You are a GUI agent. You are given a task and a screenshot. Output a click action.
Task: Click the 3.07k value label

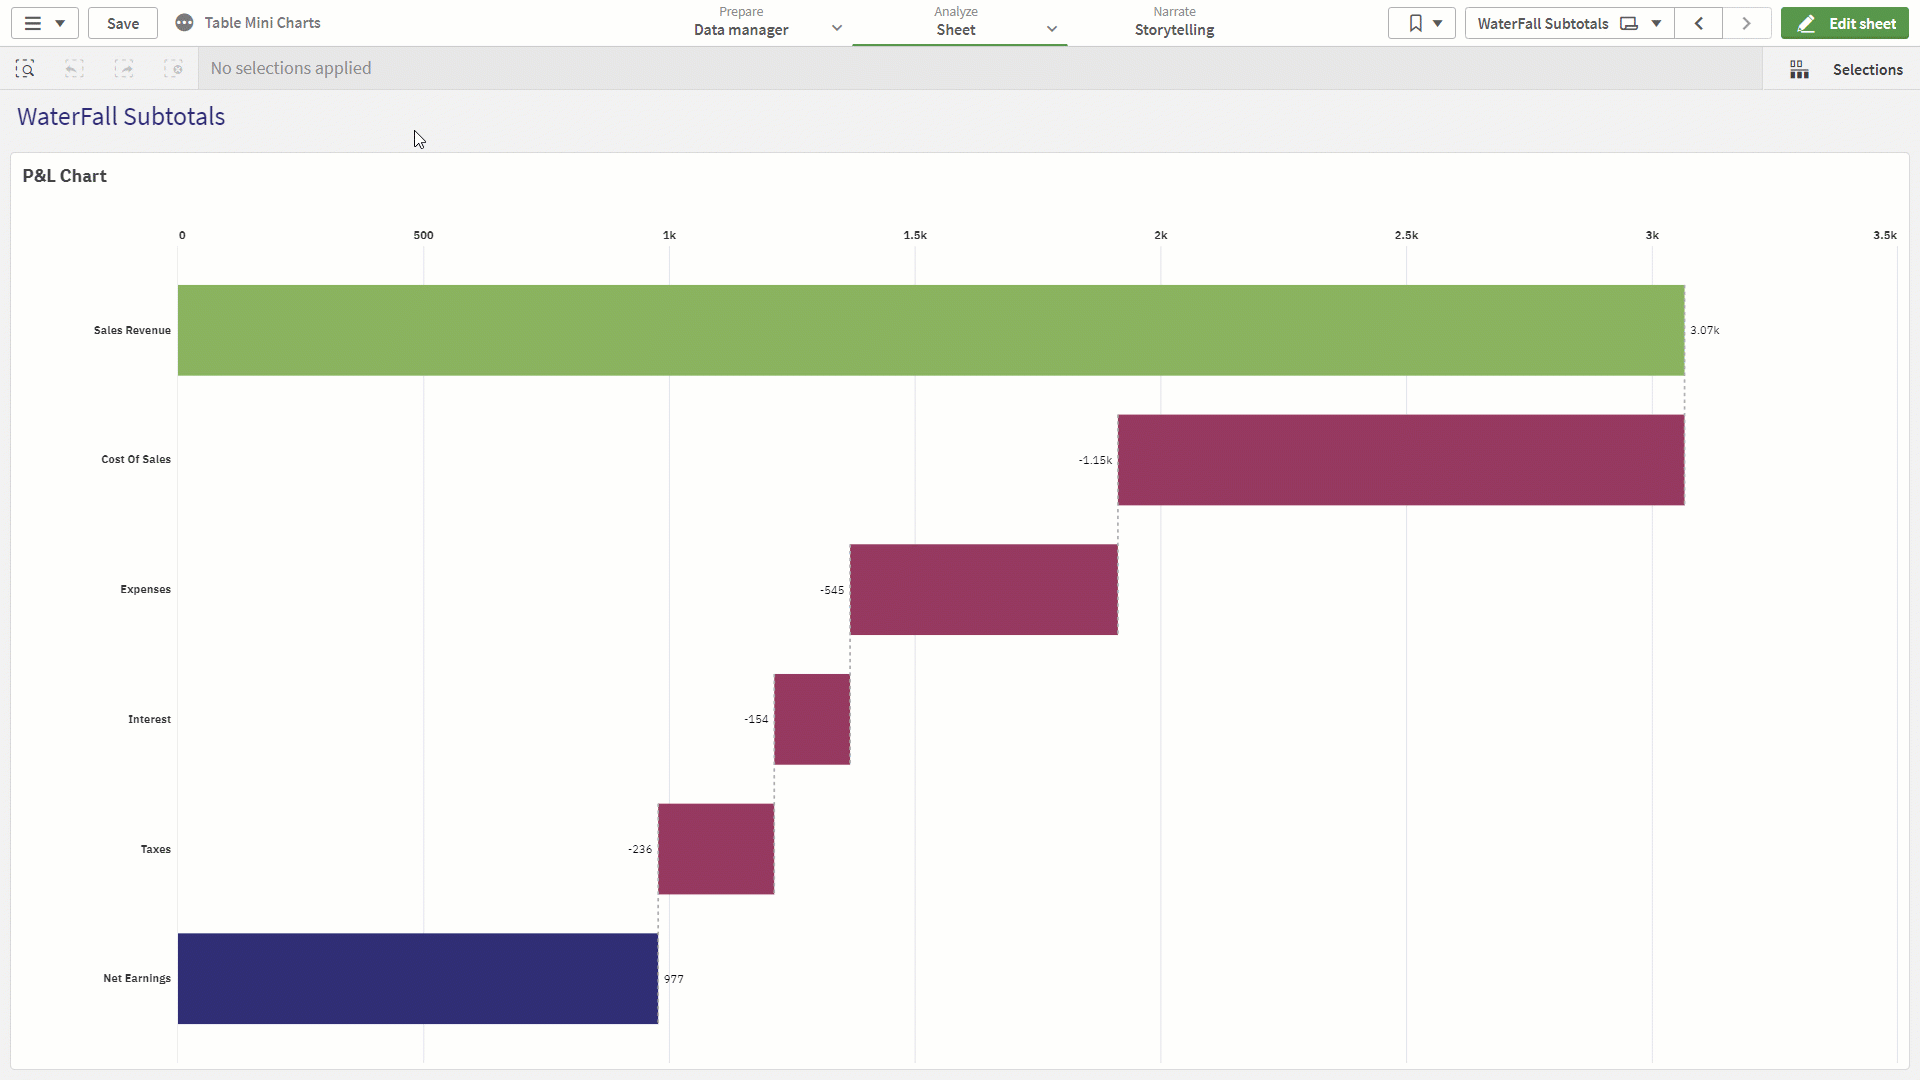pos(1705,330)
